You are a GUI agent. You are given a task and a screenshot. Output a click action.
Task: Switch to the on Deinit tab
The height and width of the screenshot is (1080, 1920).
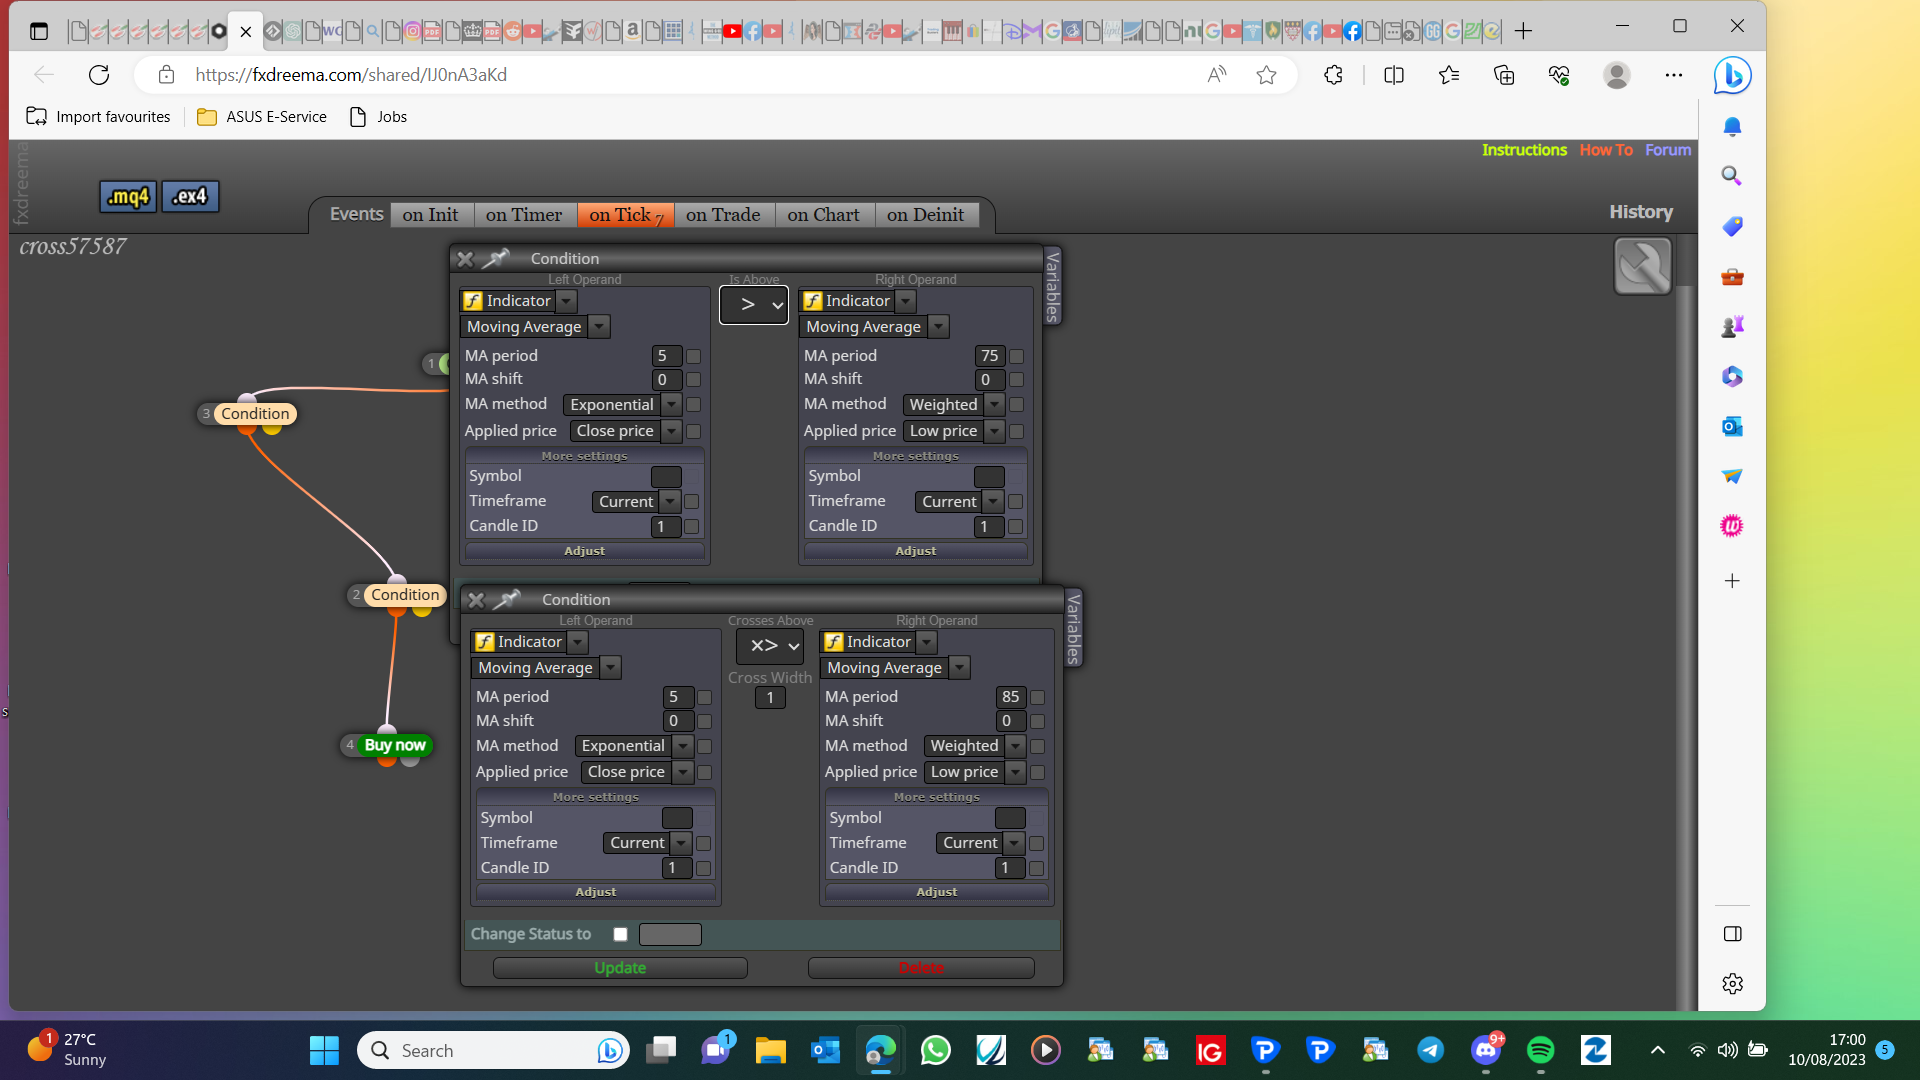pyautogui.click(x=926, y=215)
